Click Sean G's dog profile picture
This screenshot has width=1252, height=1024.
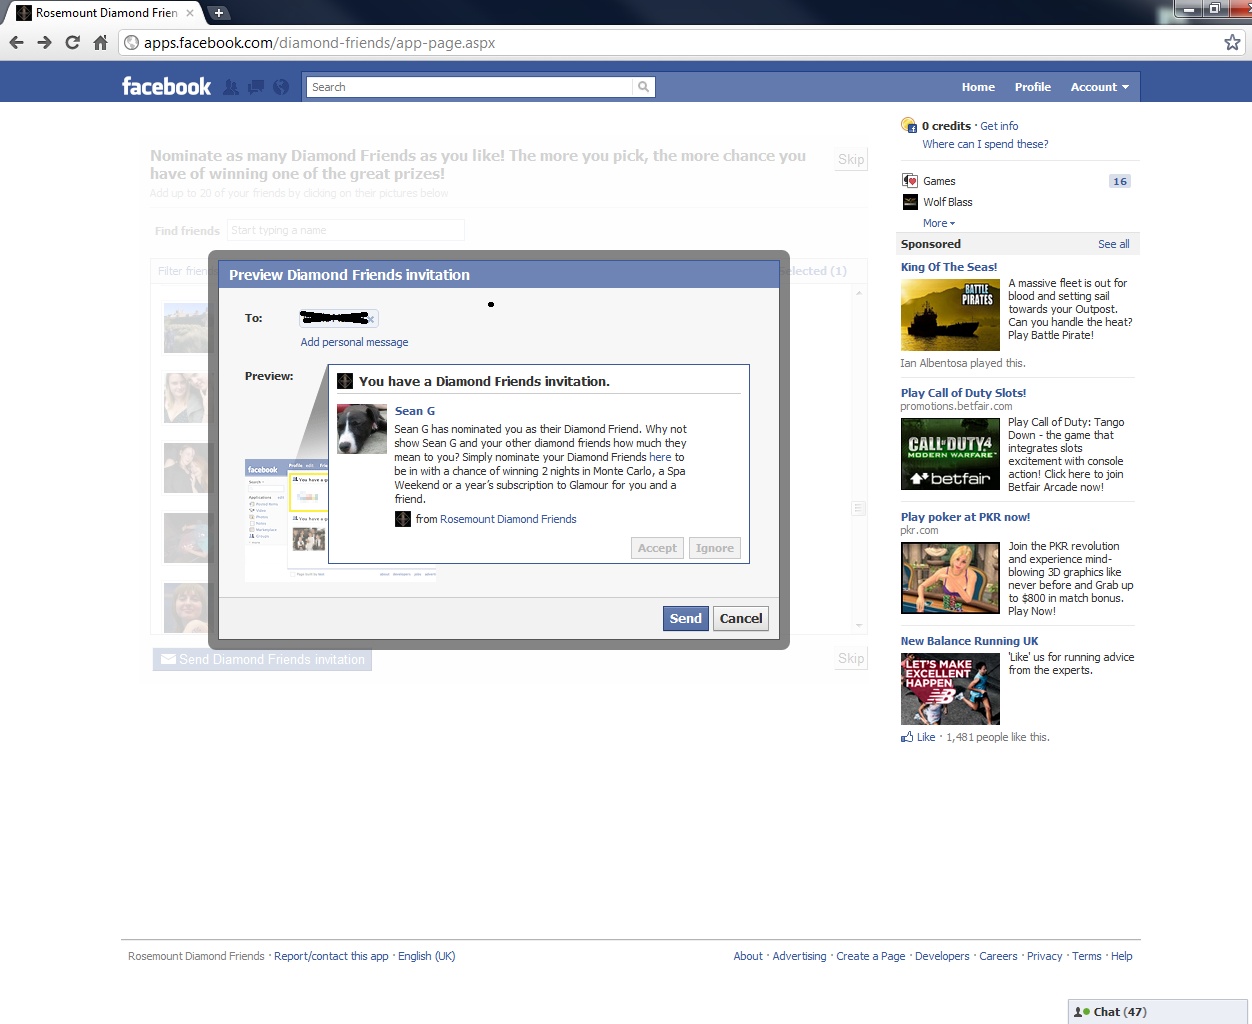362,429
